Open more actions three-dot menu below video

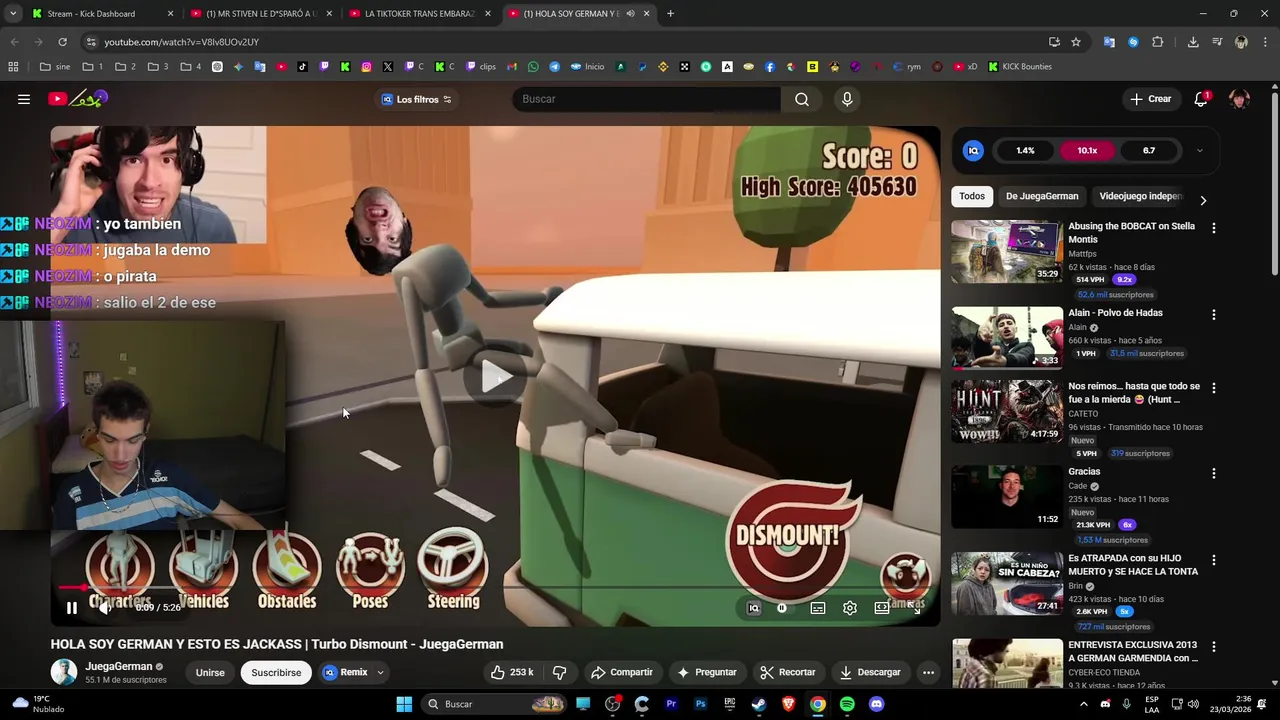tap(928, 672)
